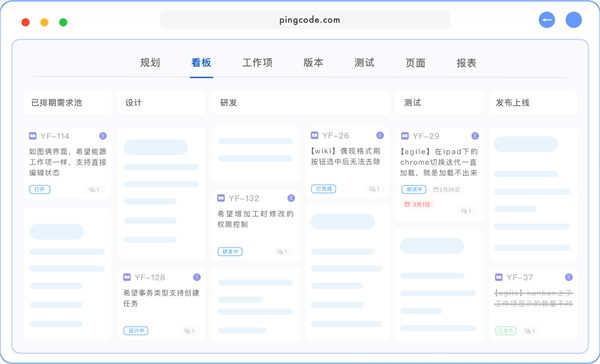
Task: Click the 设计中 status tag on YF-128
Action: (136, 331)
